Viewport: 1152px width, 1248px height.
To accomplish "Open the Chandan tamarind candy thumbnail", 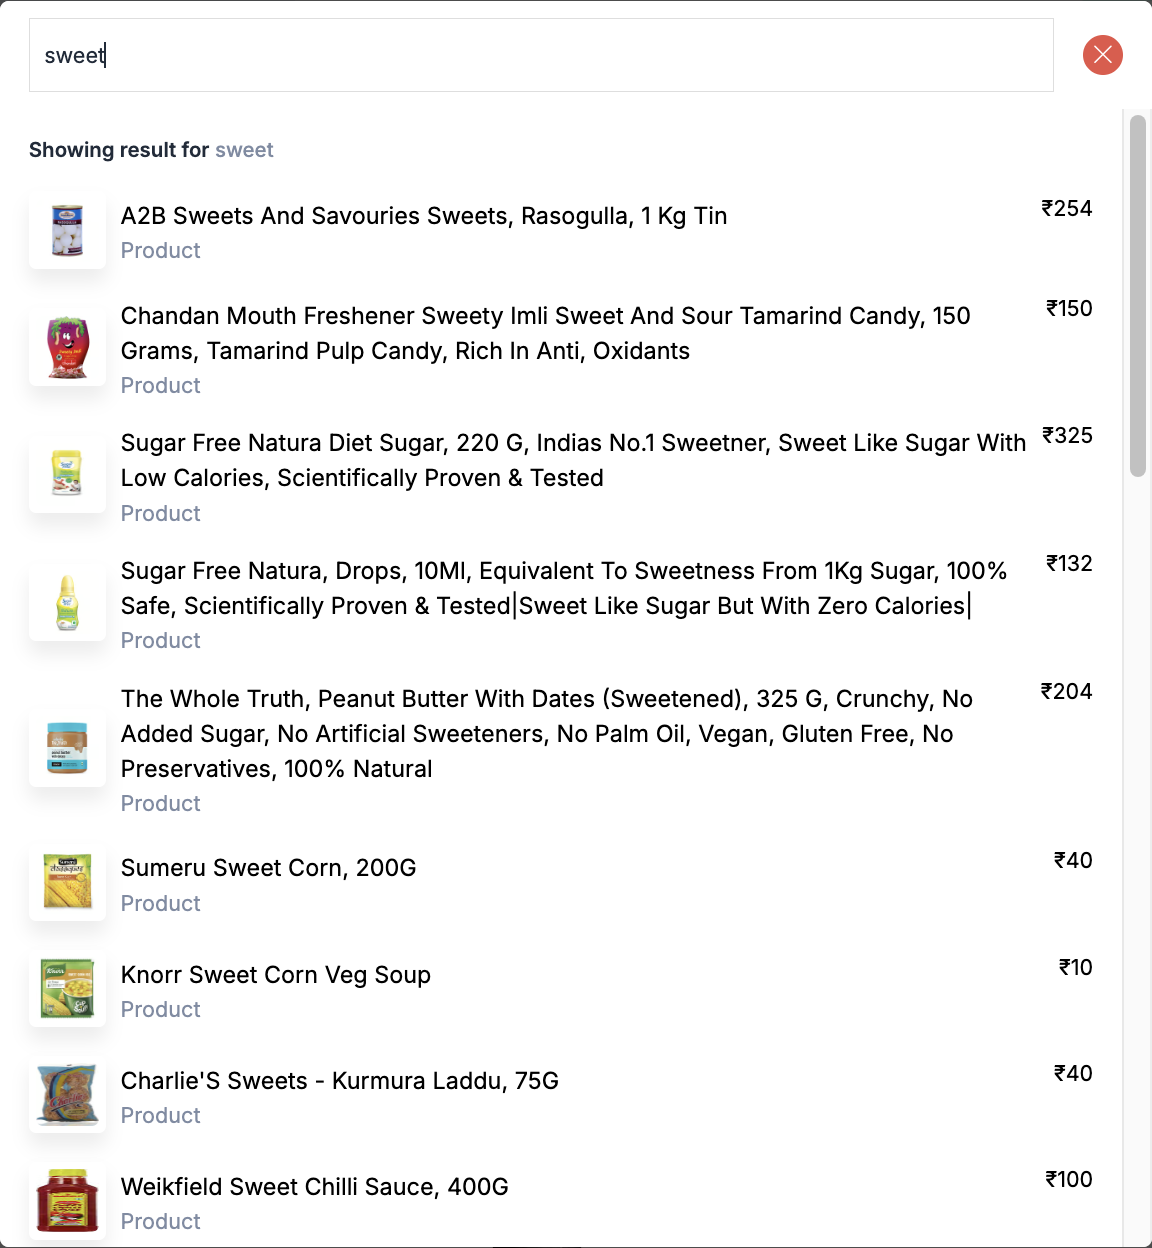I will pos(68,348).
